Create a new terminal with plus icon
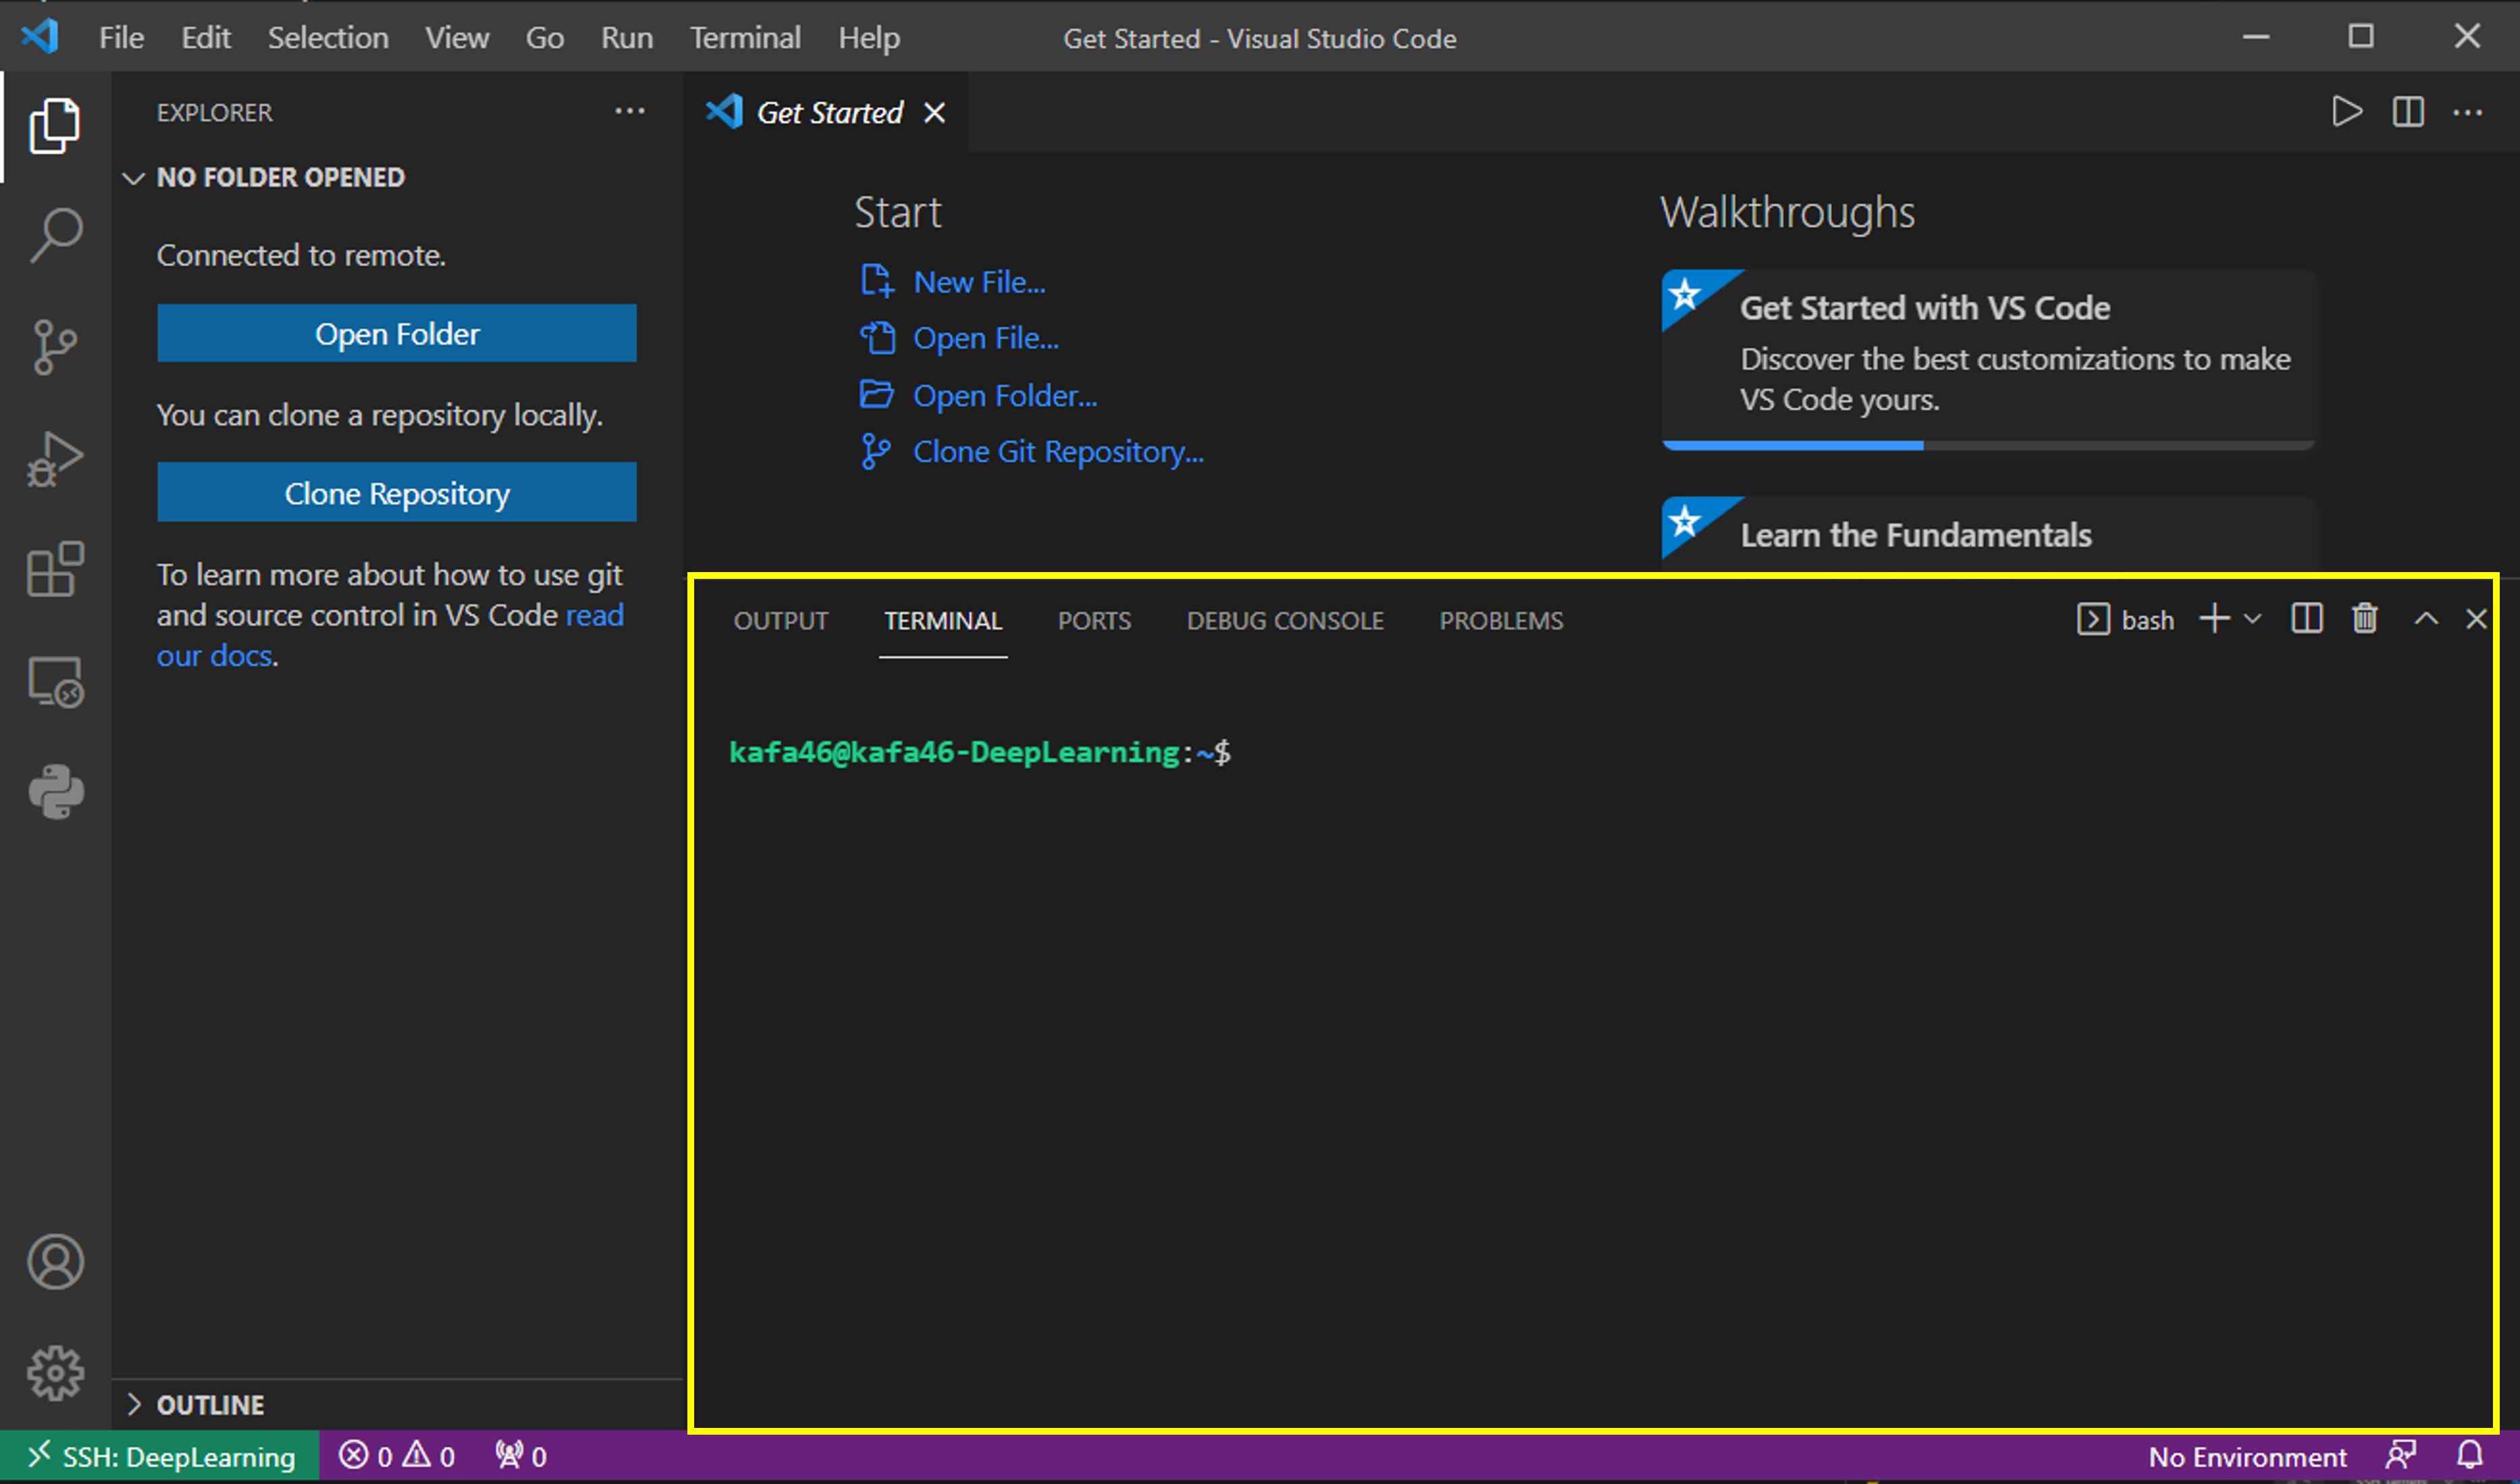 coord(2214,618)
